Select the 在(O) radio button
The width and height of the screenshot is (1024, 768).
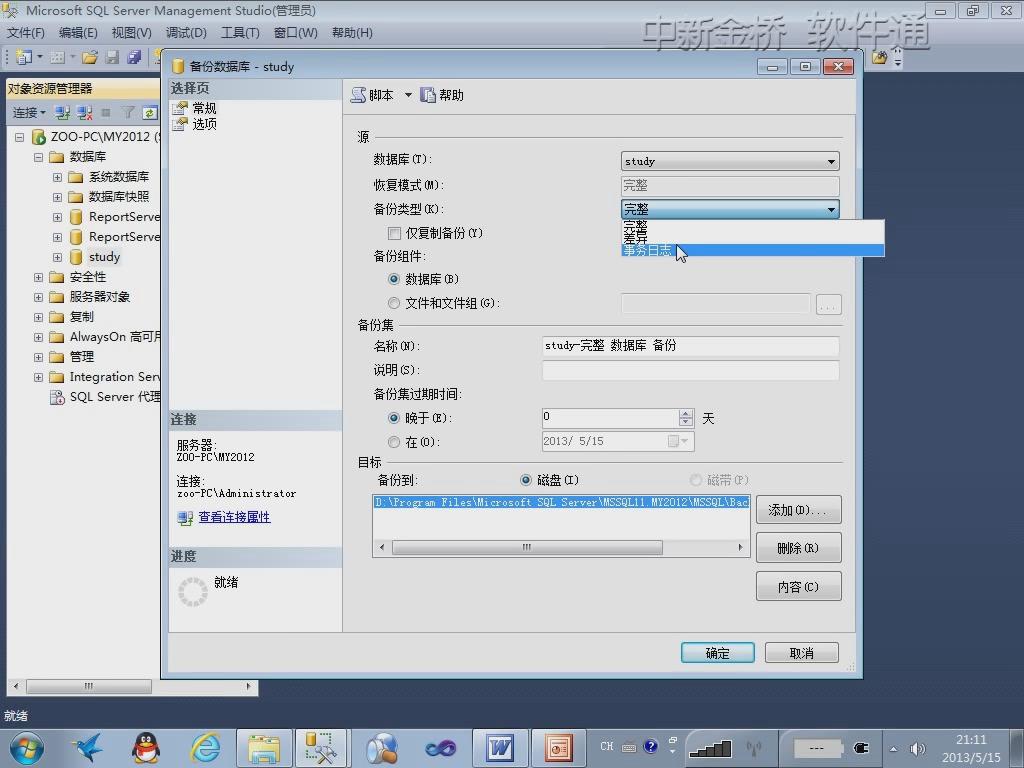(394, 442)
